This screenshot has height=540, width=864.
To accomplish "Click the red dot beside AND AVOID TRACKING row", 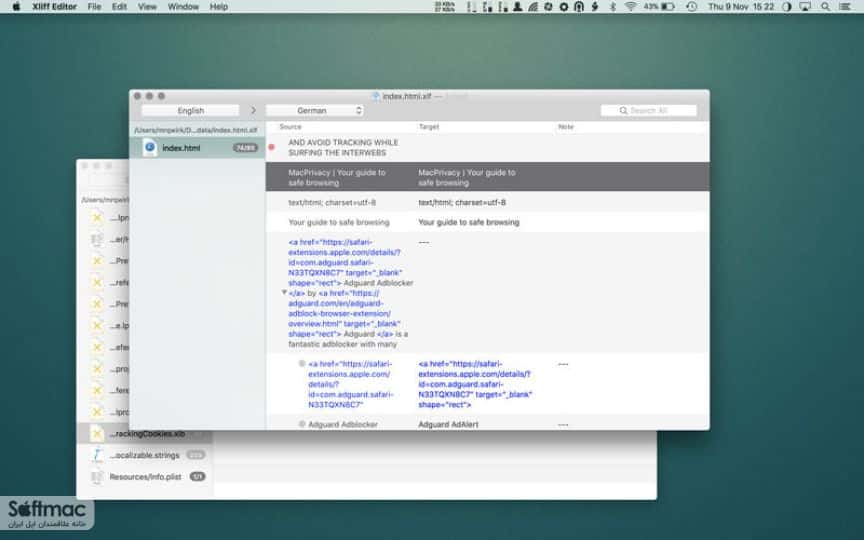I will (x=271, y=147).
